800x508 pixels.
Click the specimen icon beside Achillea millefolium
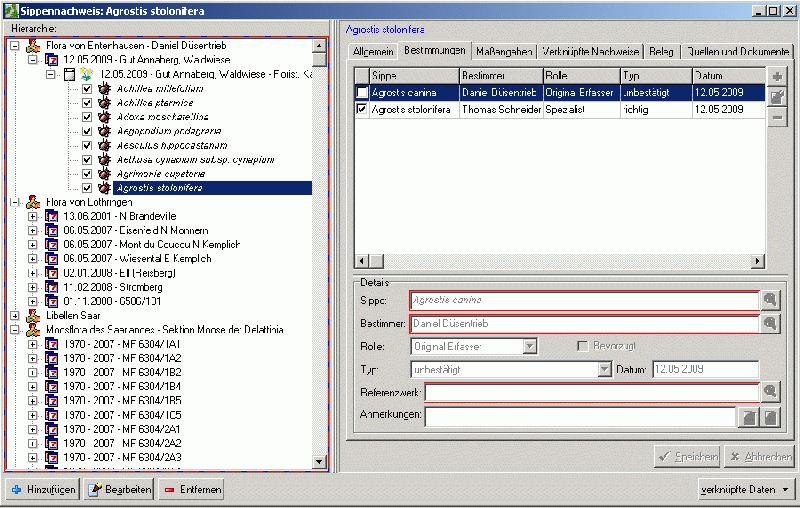(104, 89)
